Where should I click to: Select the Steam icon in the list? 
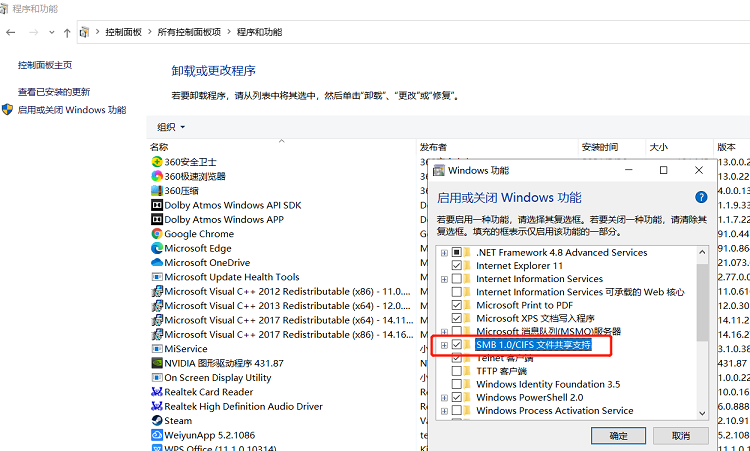coord(157,421)
